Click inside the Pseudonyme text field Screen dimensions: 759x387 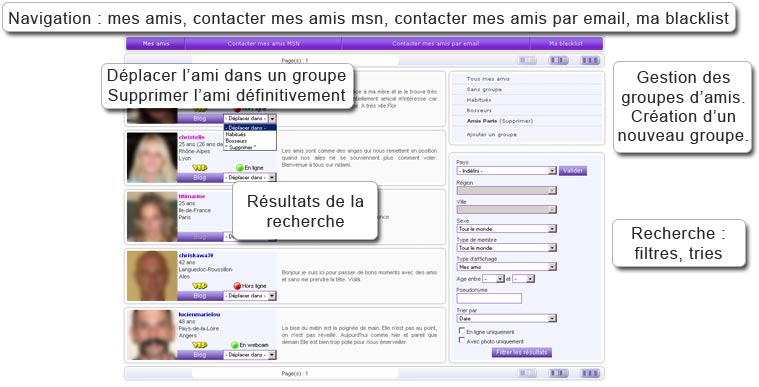pos(489,298)
